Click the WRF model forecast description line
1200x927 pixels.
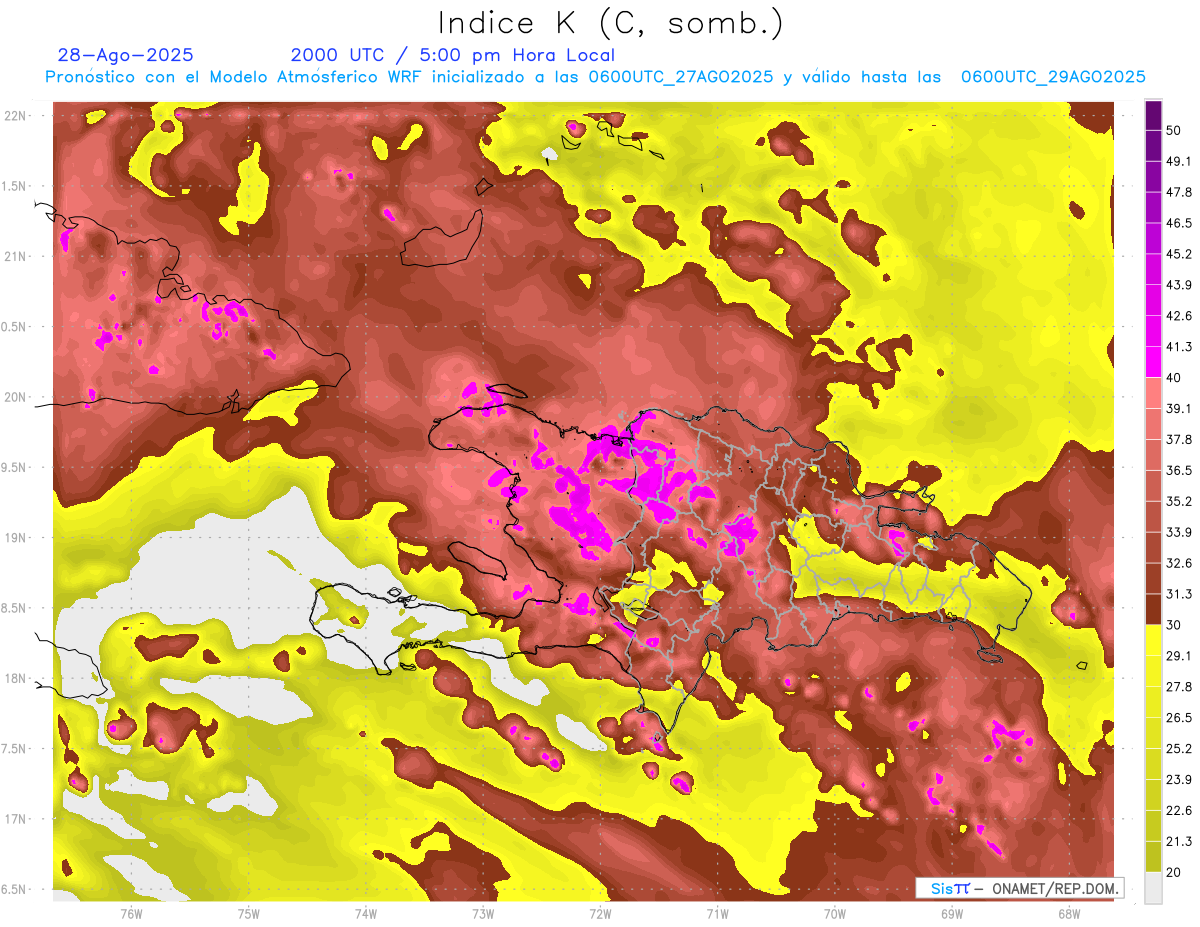click(x=595, y=77)
